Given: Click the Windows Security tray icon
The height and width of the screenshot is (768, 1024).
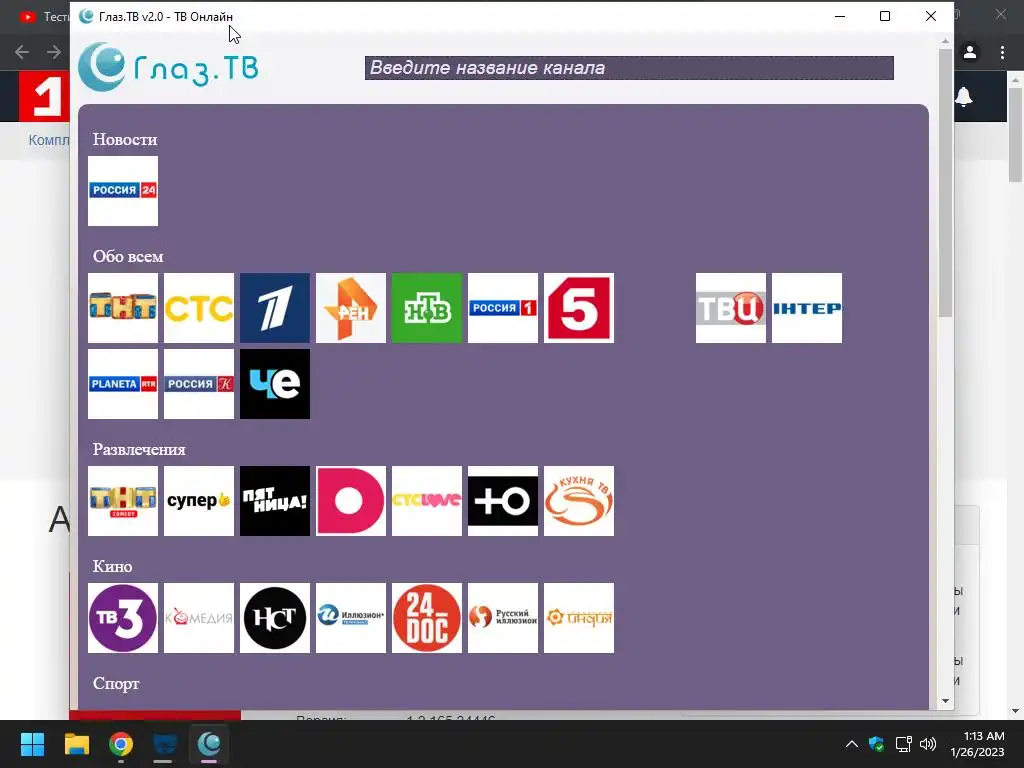Looking at the screenshot, I should coord(876,744).
